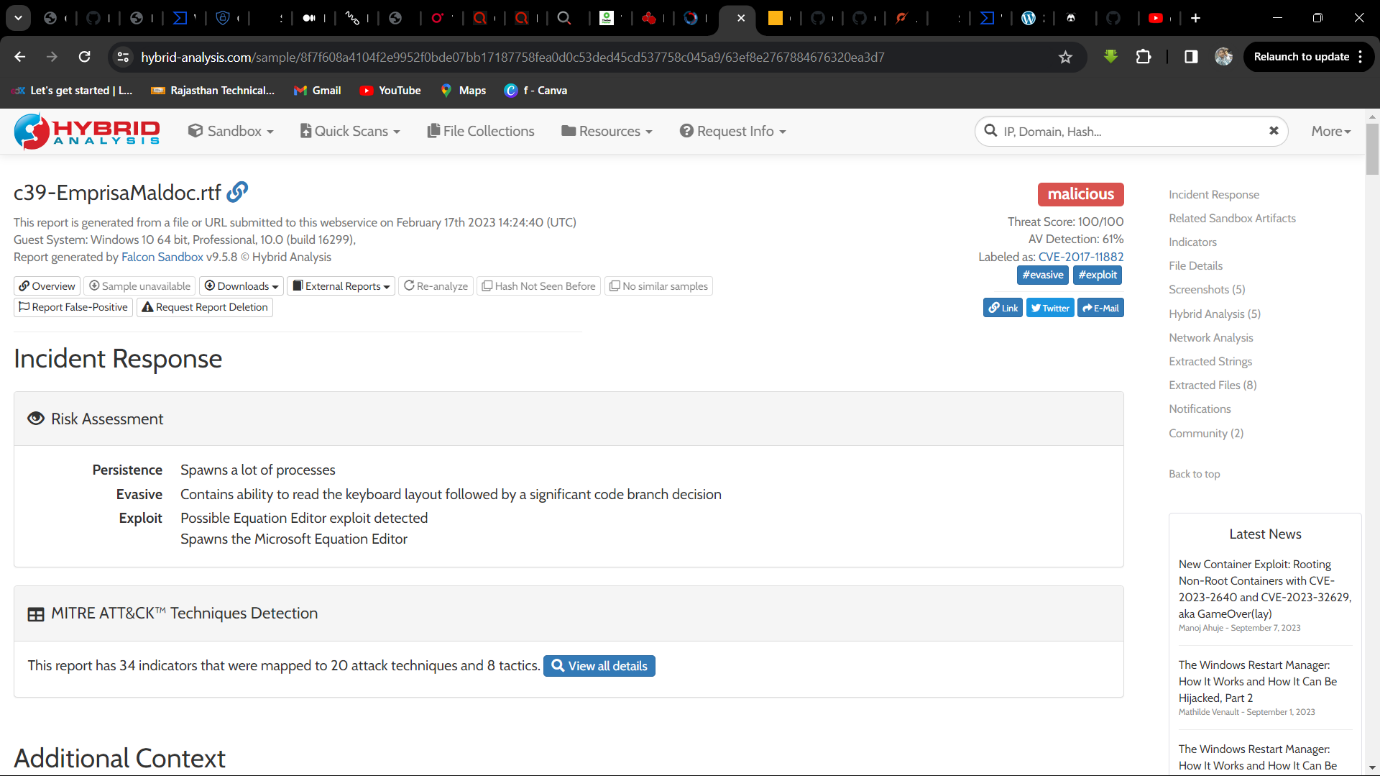Open the More menu in navbar
Image resolution: width=1380 pixels, height=776 pixels.
1330,131
